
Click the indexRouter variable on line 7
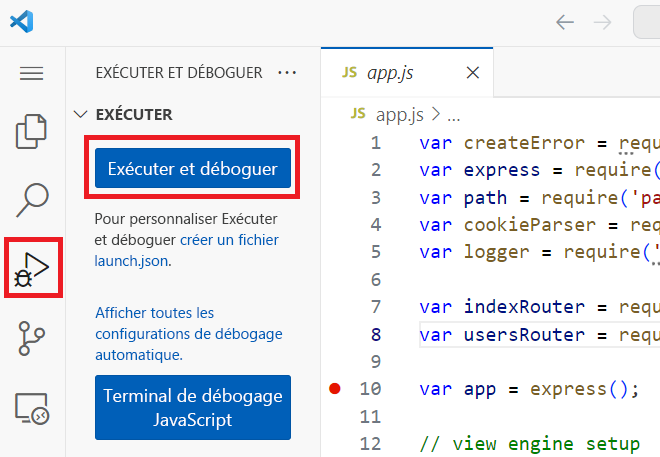pos(524,307)
